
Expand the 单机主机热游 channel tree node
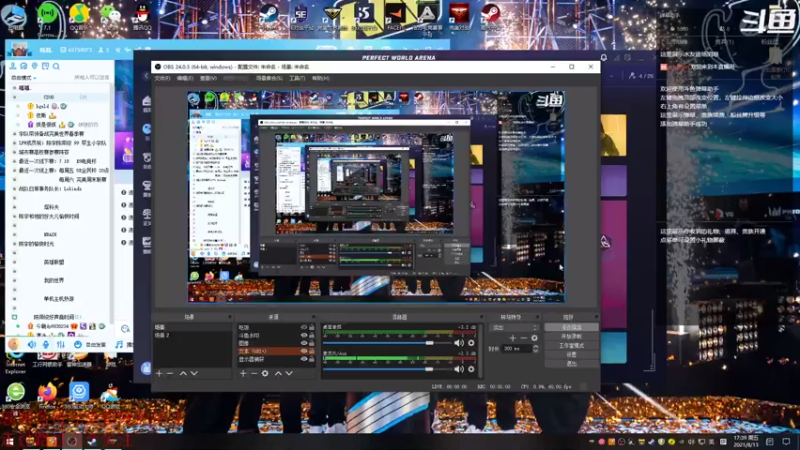tap(14, 299)
